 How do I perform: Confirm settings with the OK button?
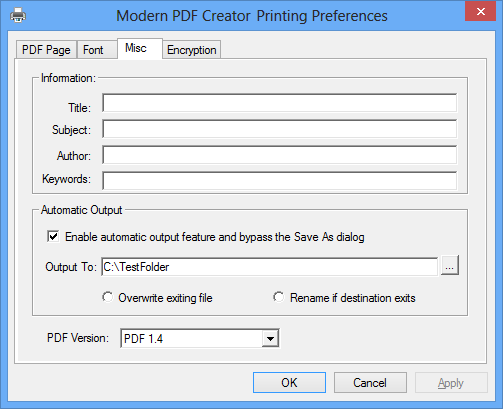(289, 383)
